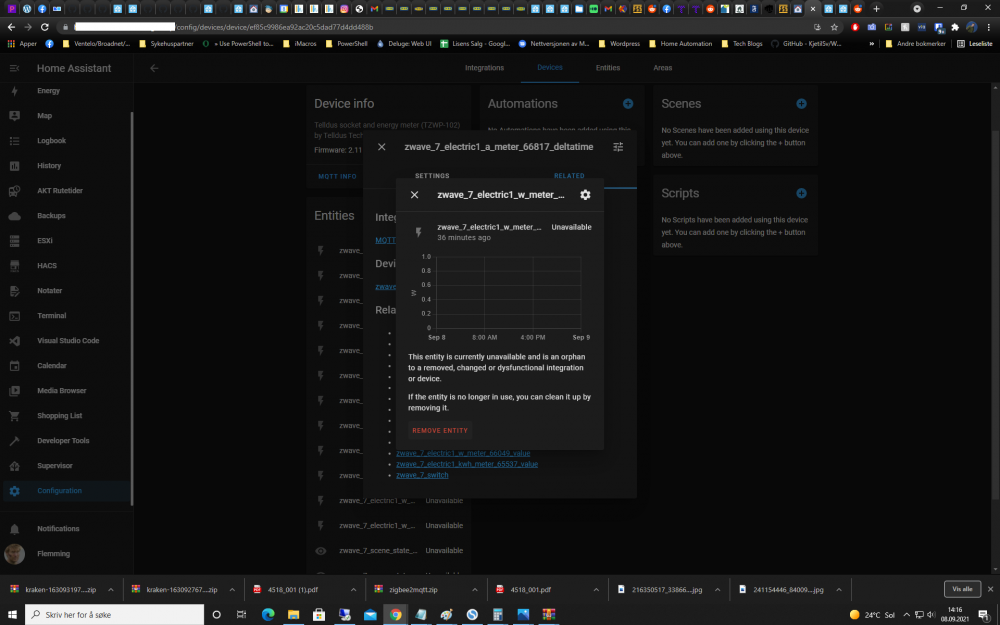Open Terminal in the sidebar
This screenshot has height=625, width=1000.
pyautogui.click(x=51, y=316)
